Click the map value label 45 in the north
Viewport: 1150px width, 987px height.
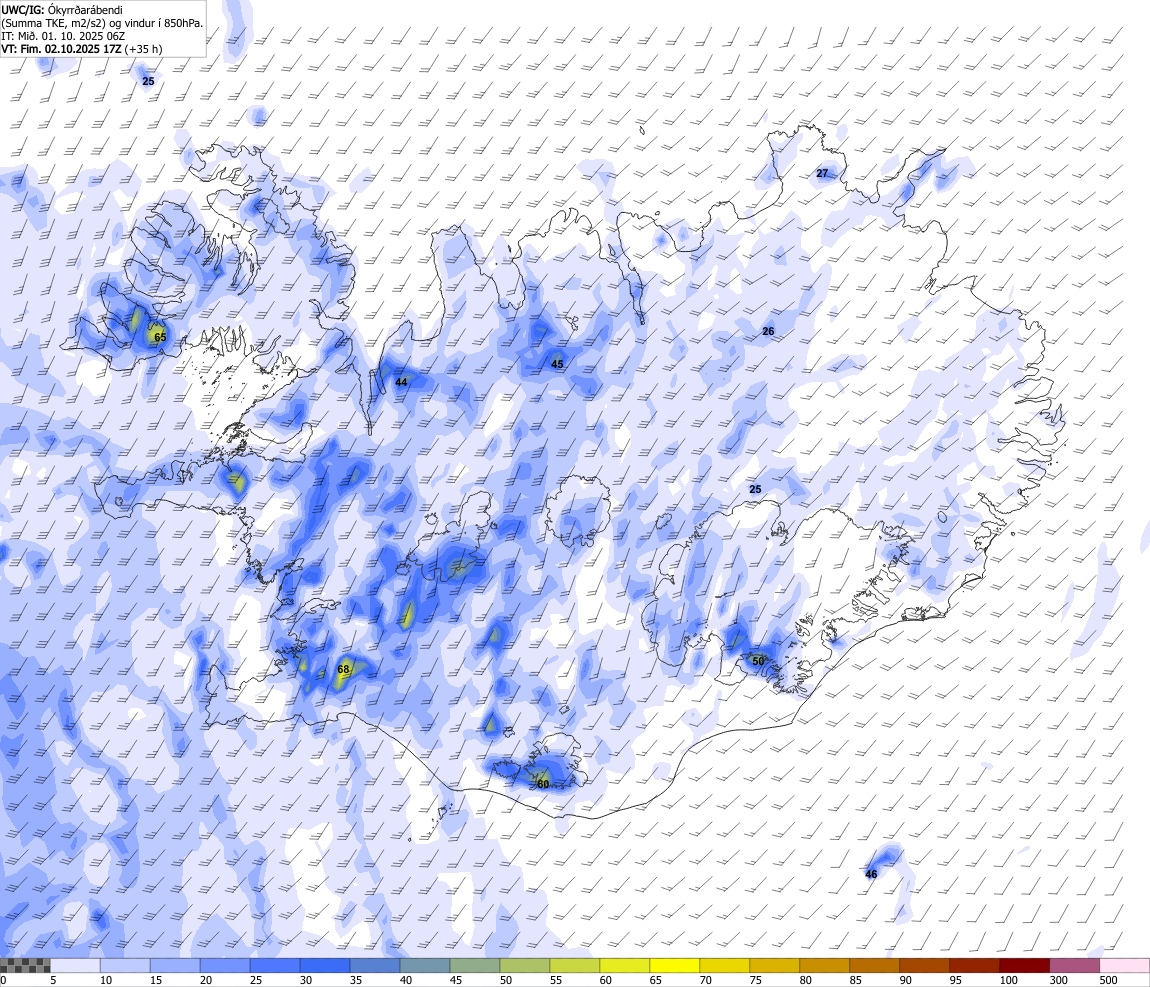557,364
